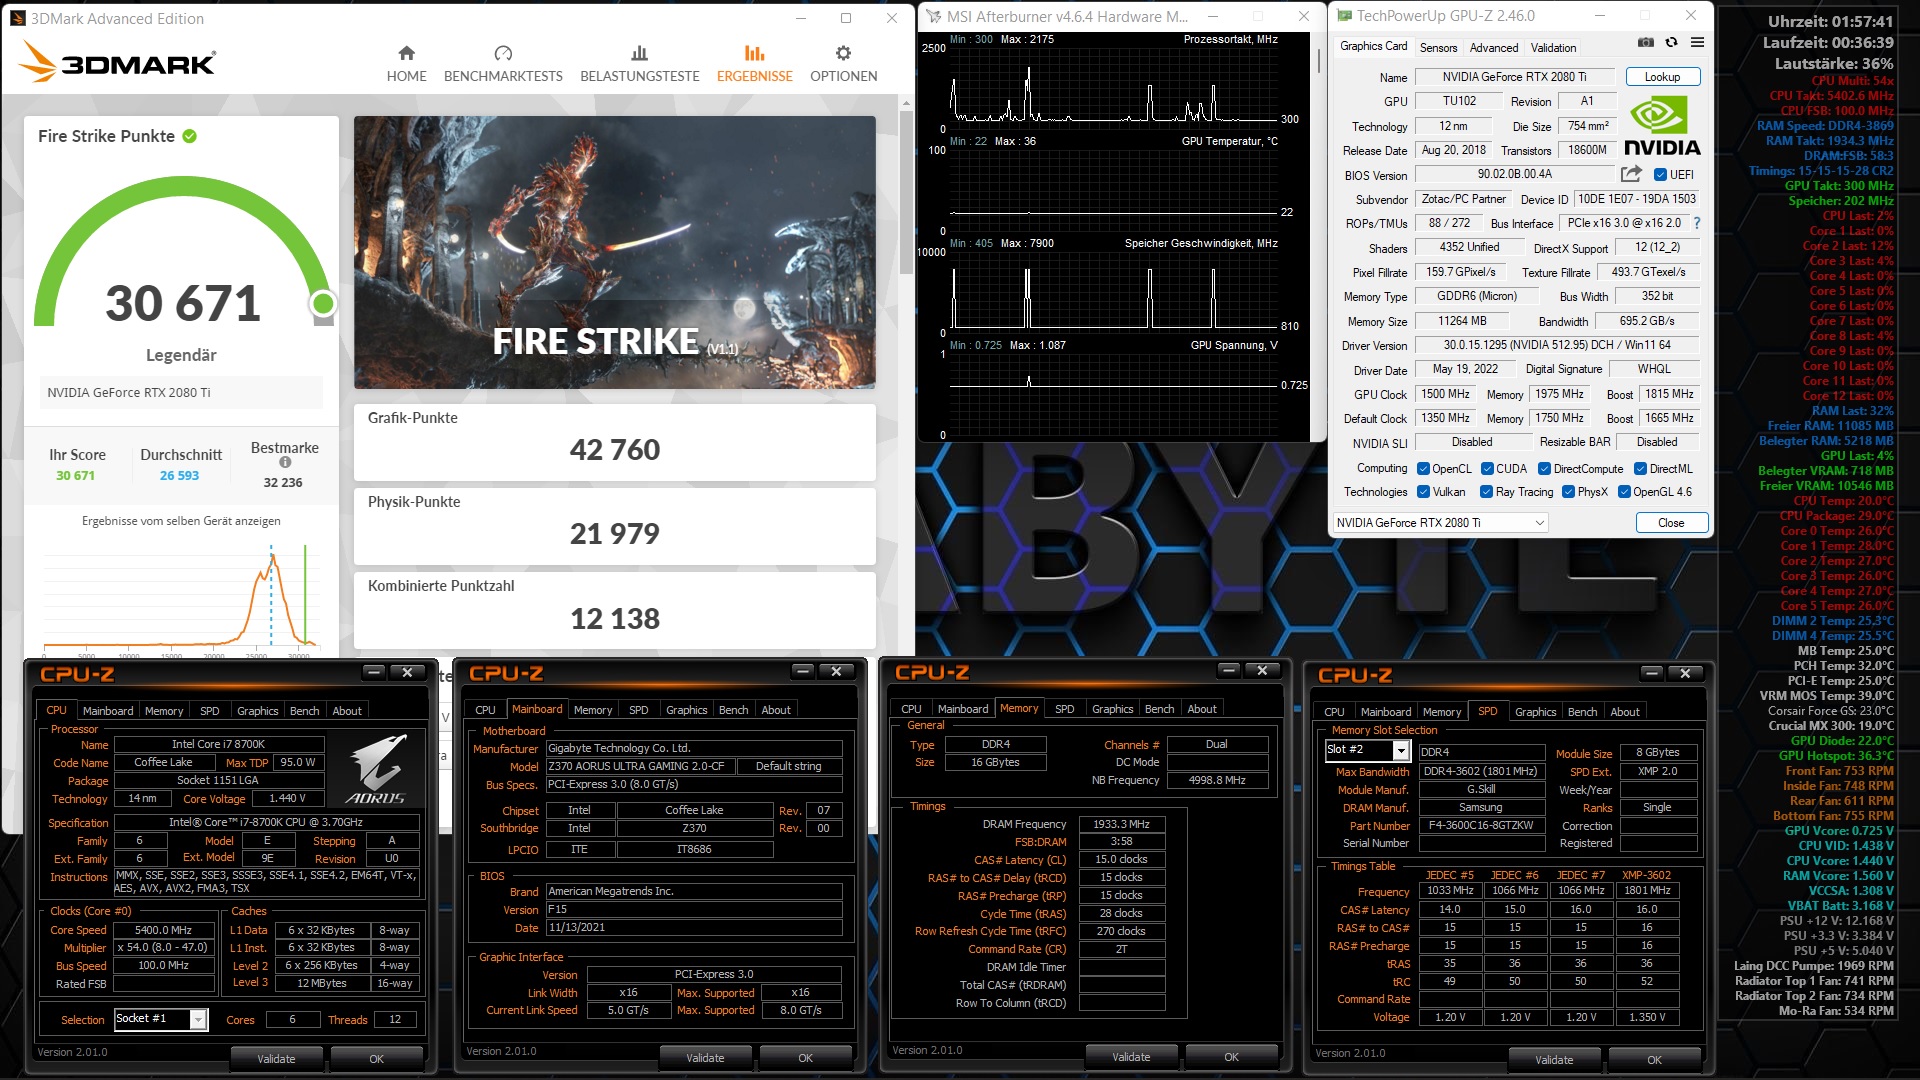The image size is (1920, 1080).
Task: Click the GPU-Z Name field
Action: tap(1514, 77)
